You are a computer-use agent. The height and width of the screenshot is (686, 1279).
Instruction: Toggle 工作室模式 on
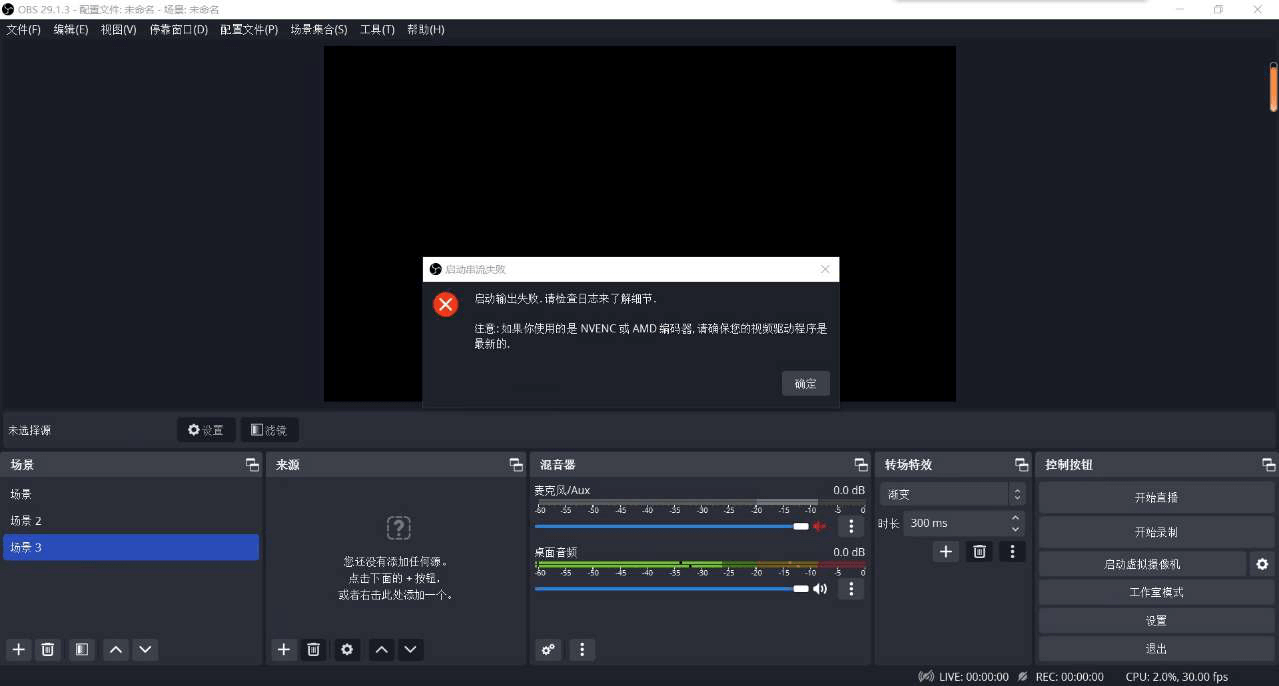1155,592
